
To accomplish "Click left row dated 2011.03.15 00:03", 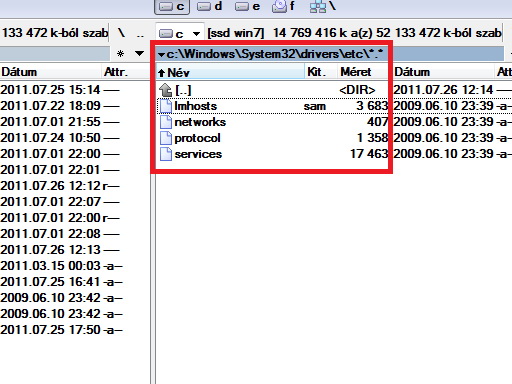I will point(61,266).
